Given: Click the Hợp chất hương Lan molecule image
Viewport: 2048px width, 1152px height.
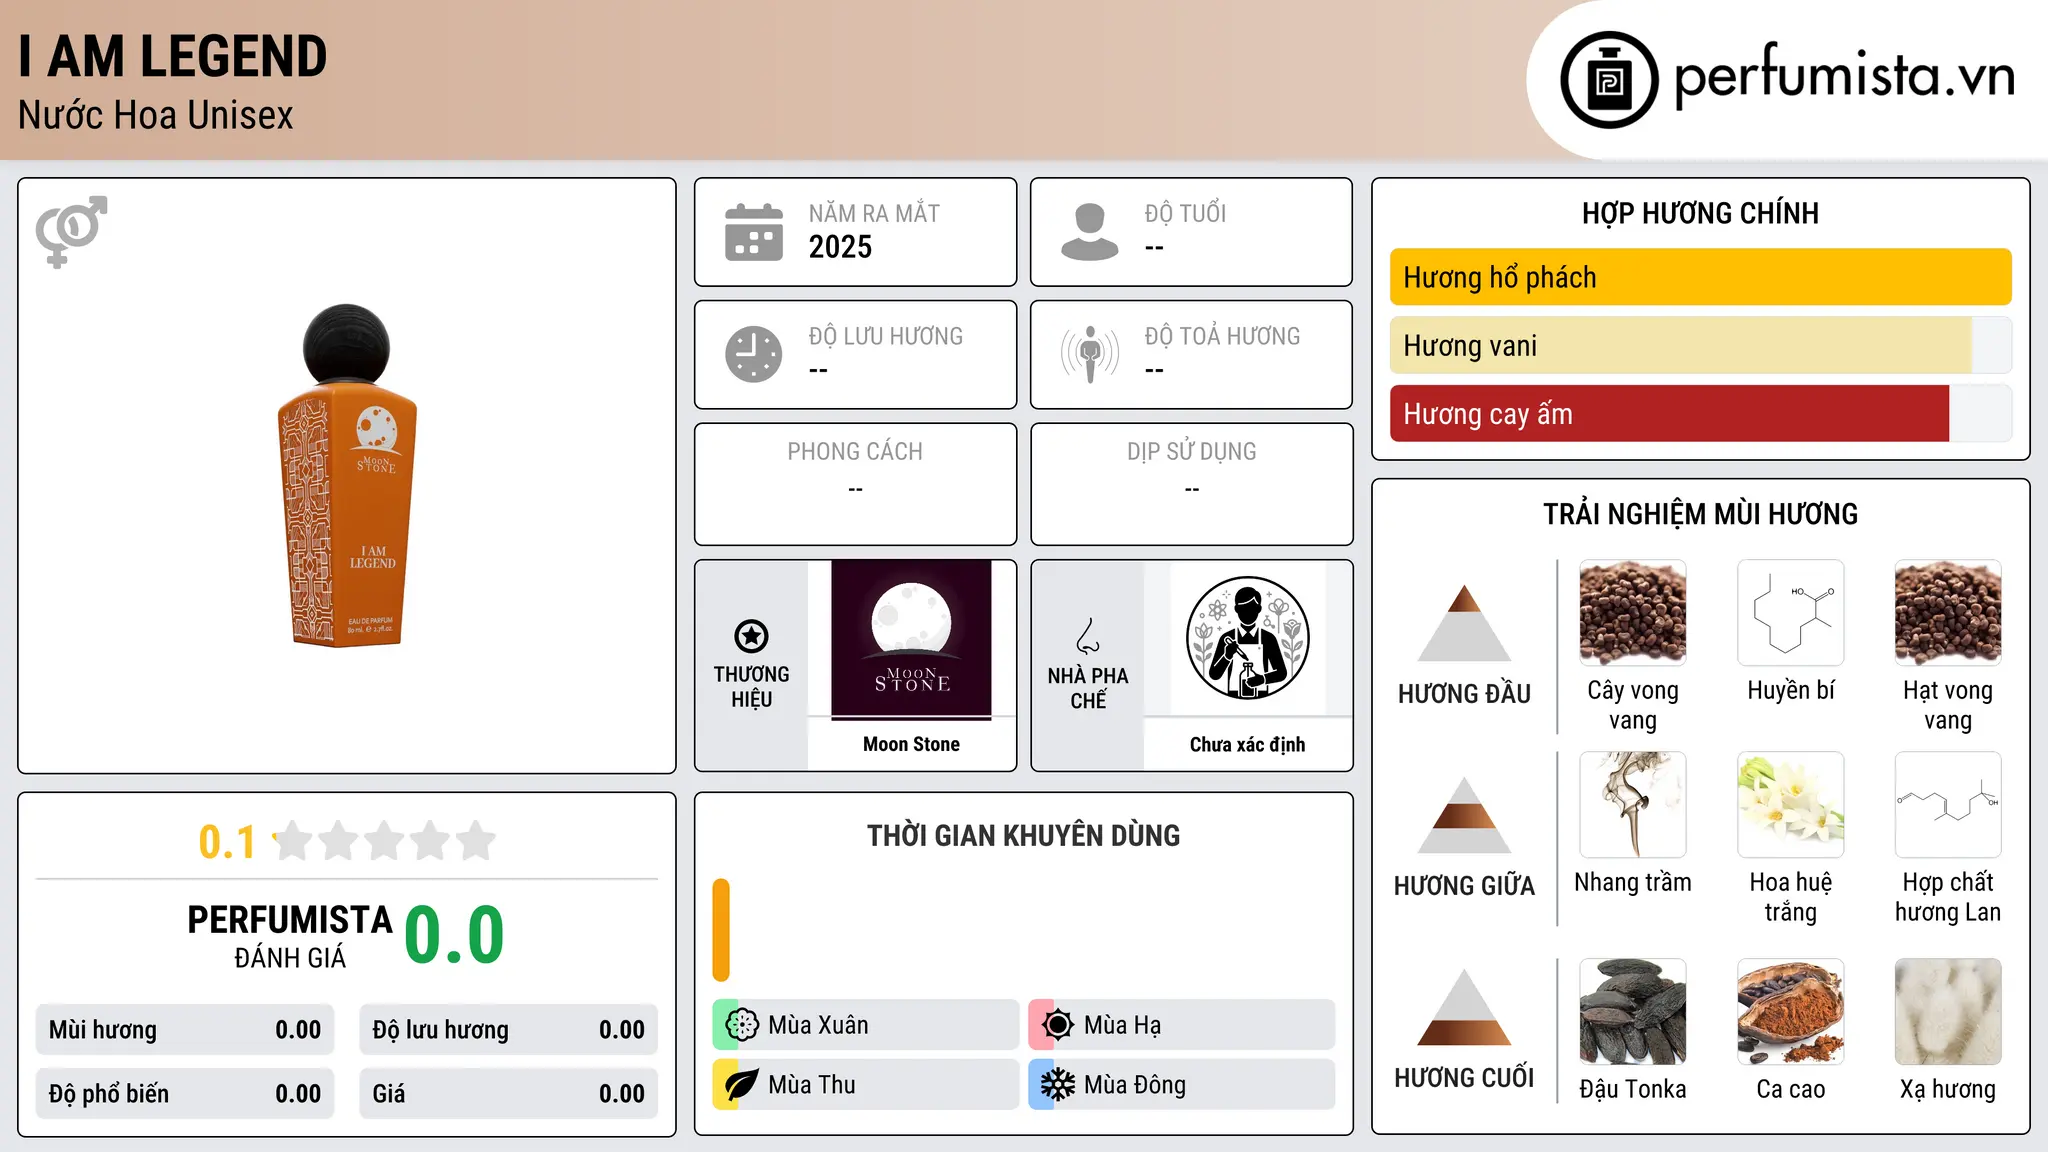Looking at the screenshot, I should point(1948,805).
